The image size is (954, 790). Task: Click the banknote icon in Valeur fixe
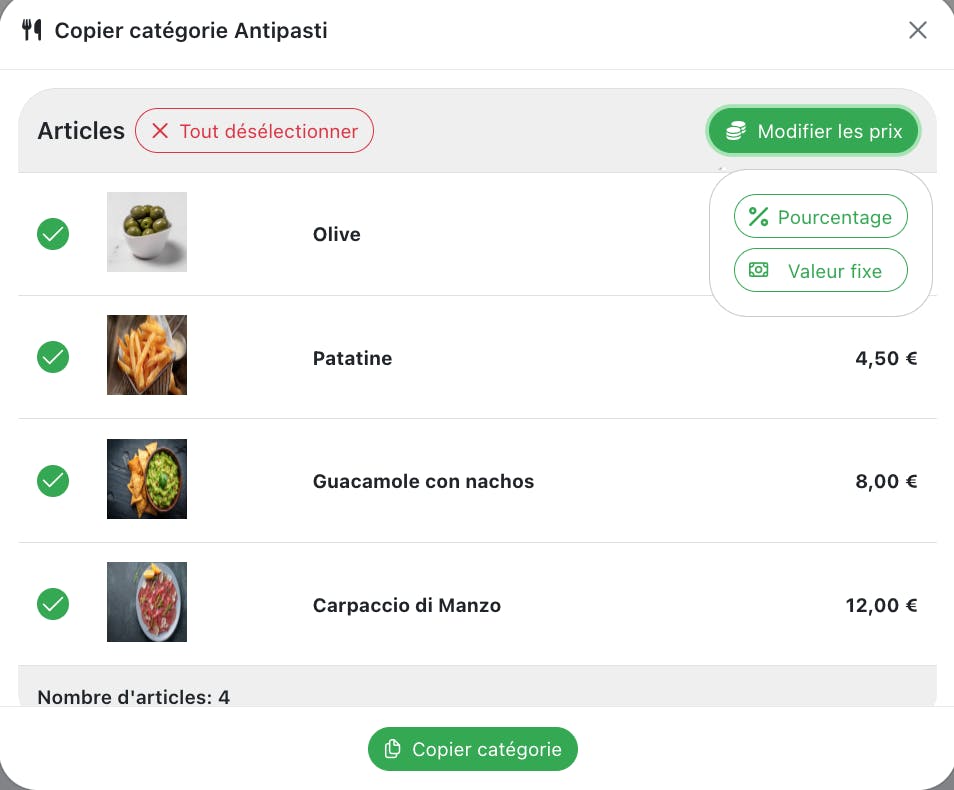click(x=759, y=270)
